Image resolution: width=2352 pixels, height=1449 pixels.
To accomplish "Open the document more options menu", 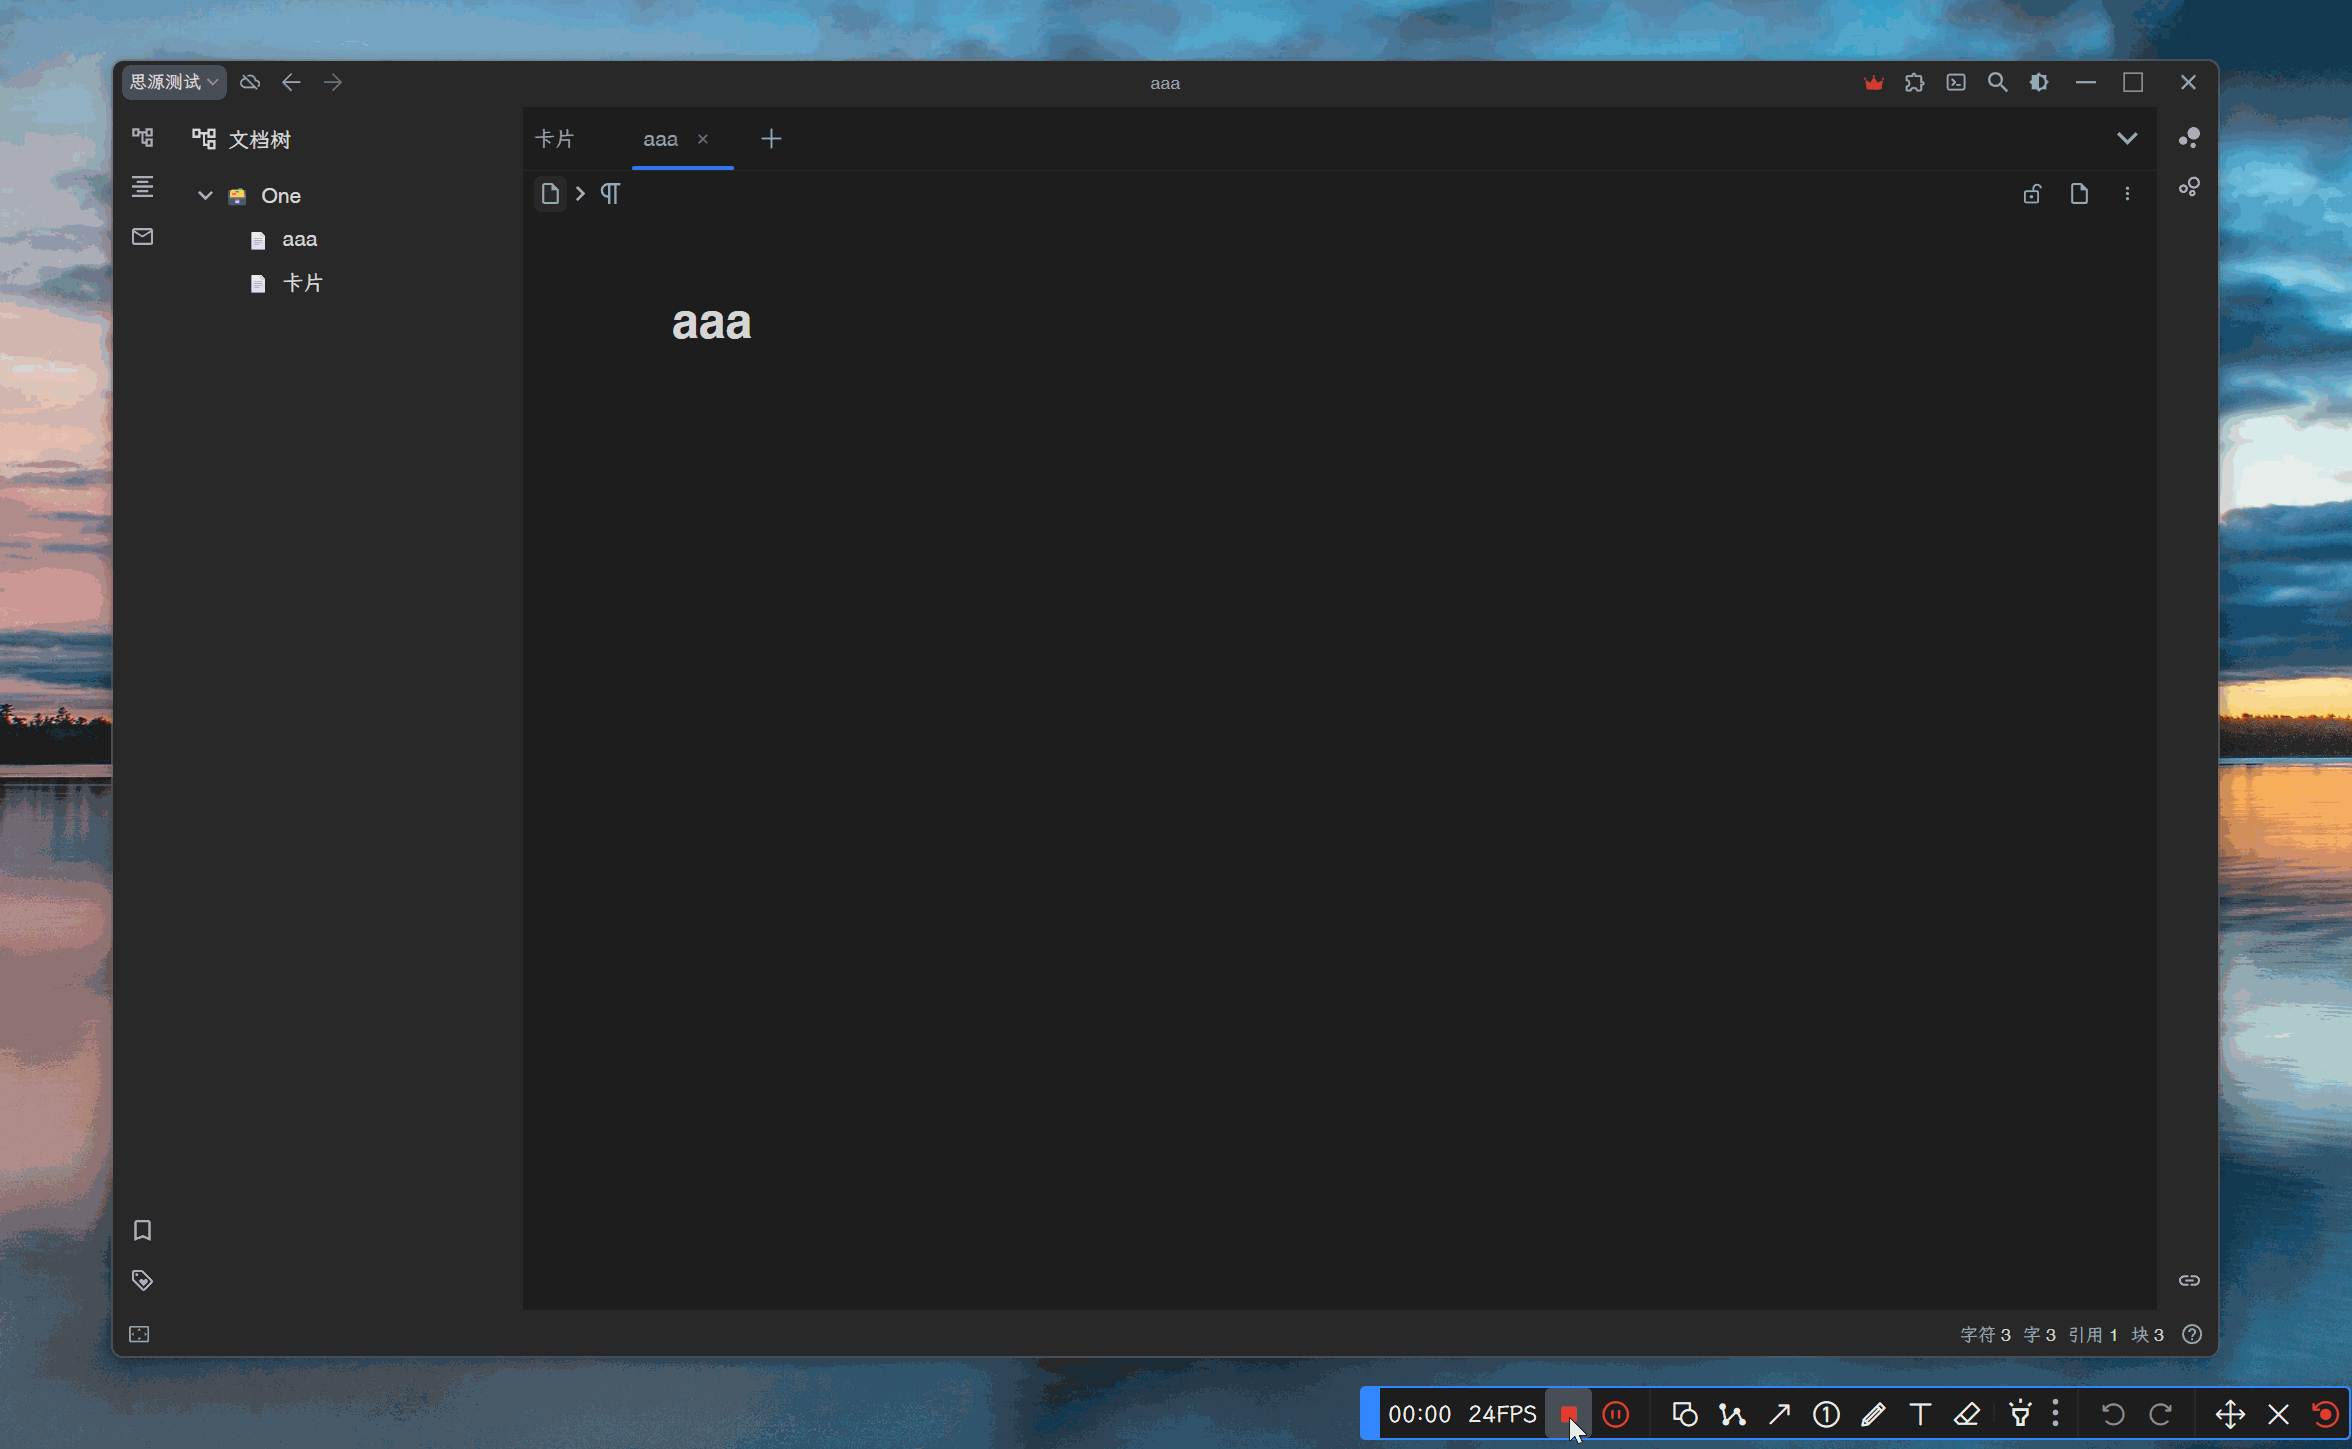I will click(x=2127, y=193).
